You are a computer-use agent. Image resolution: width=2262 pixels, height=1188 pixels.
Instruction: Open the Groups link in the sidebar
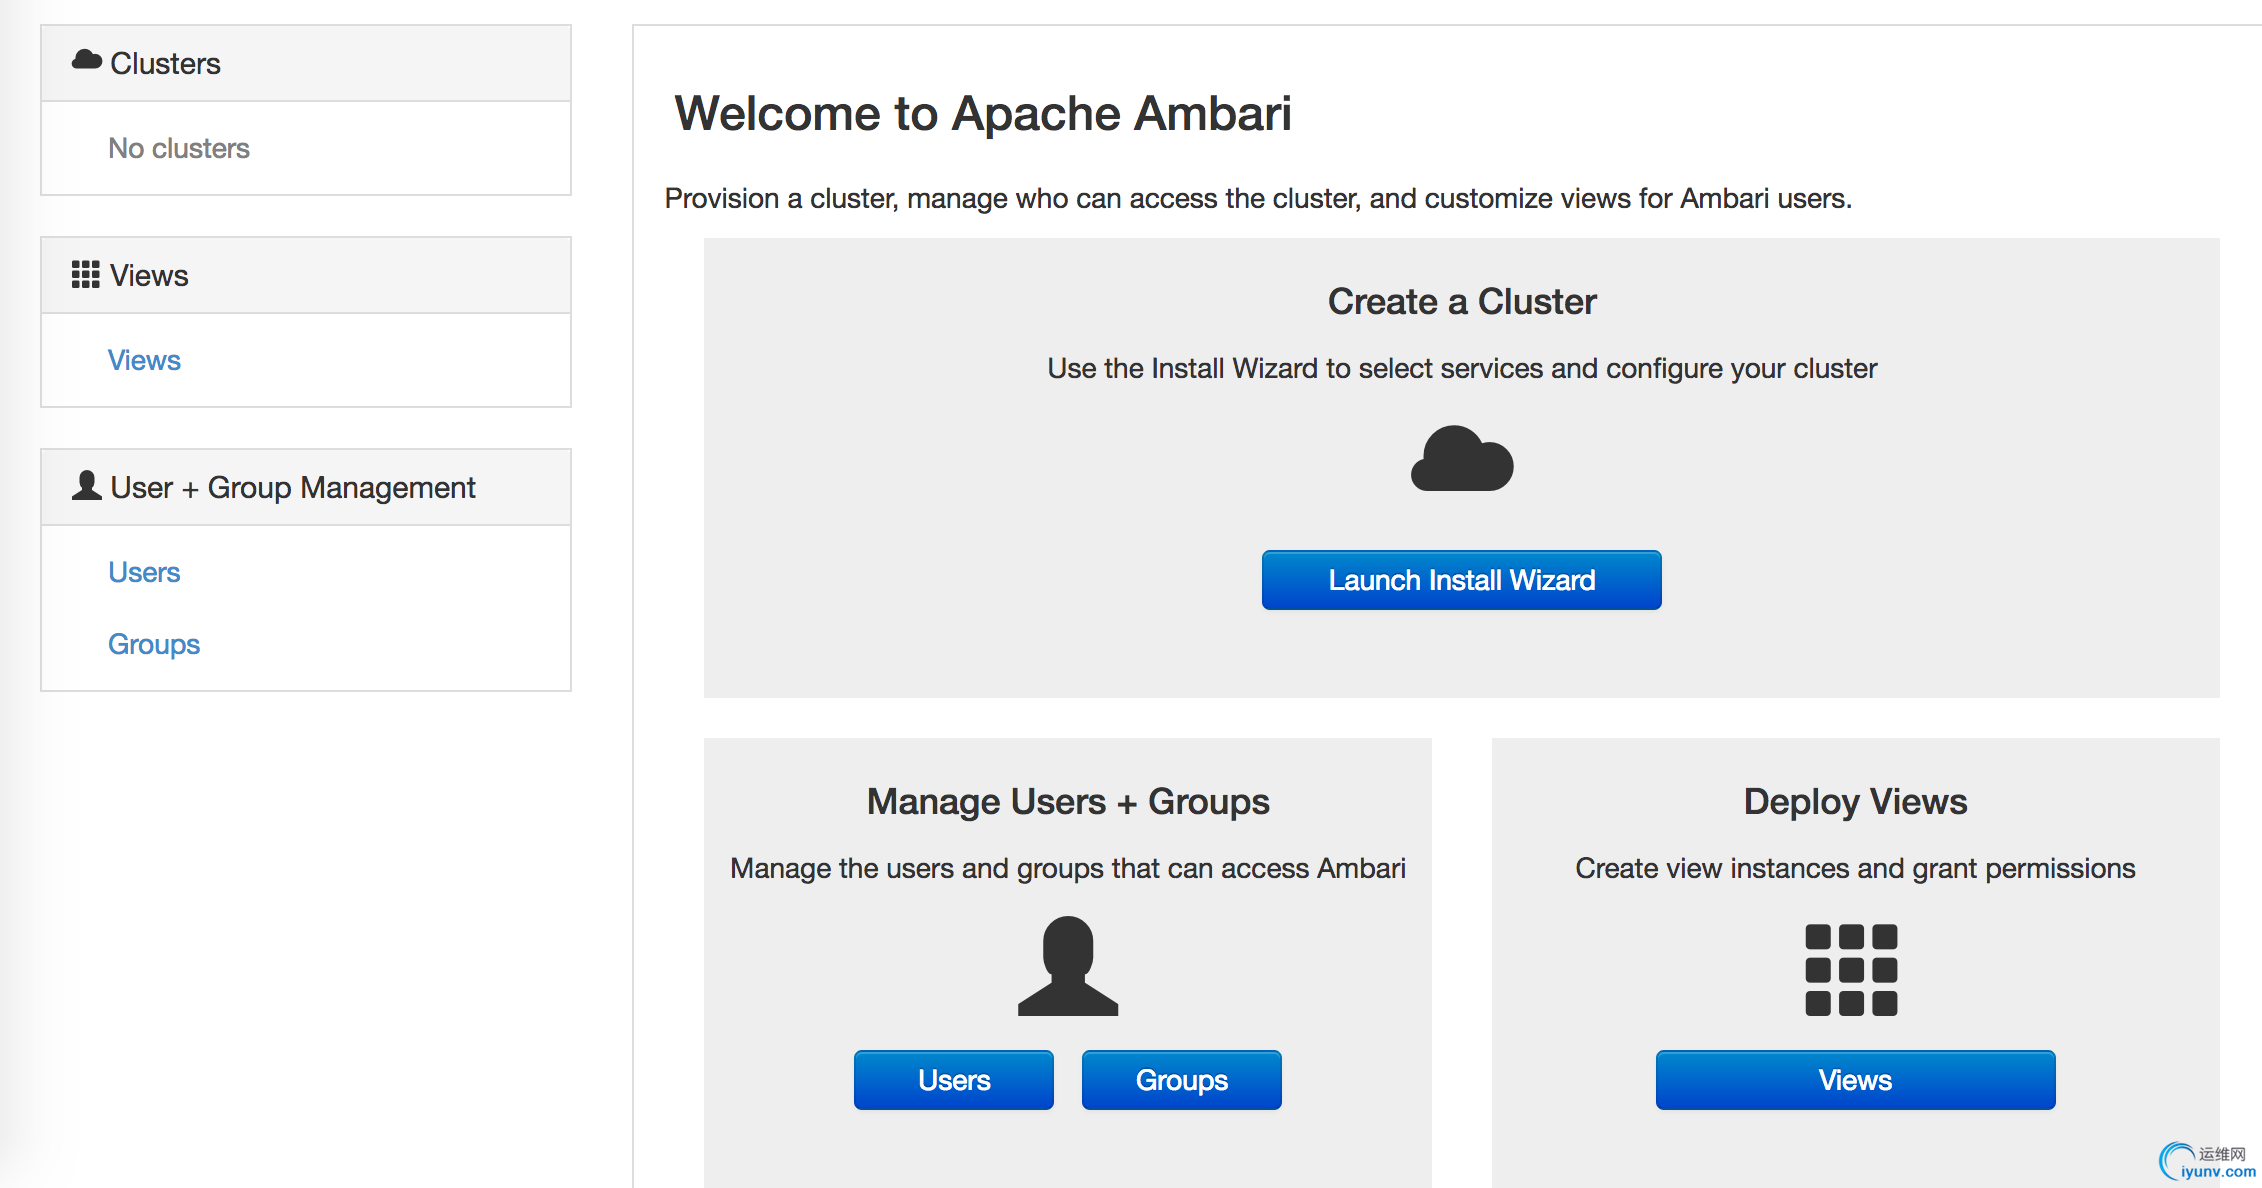154,644
